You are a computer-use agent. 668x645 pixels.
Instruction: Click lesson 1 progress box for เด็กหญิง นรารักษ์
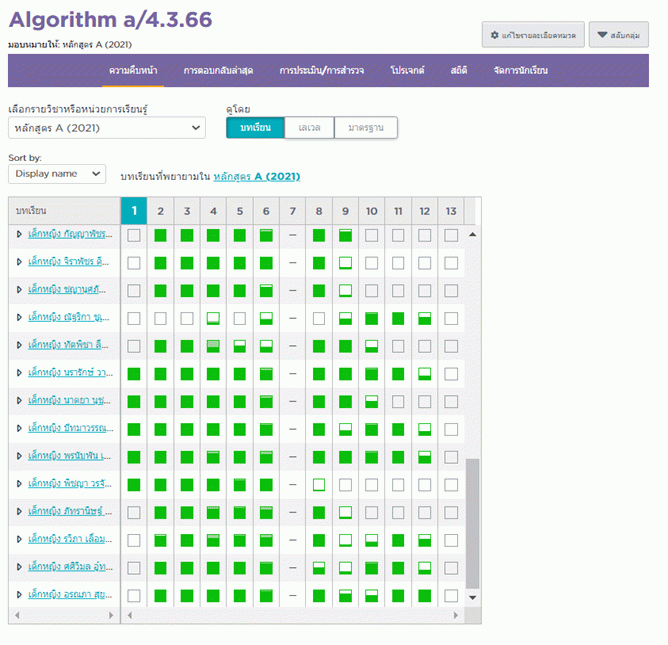coord(134,374)
